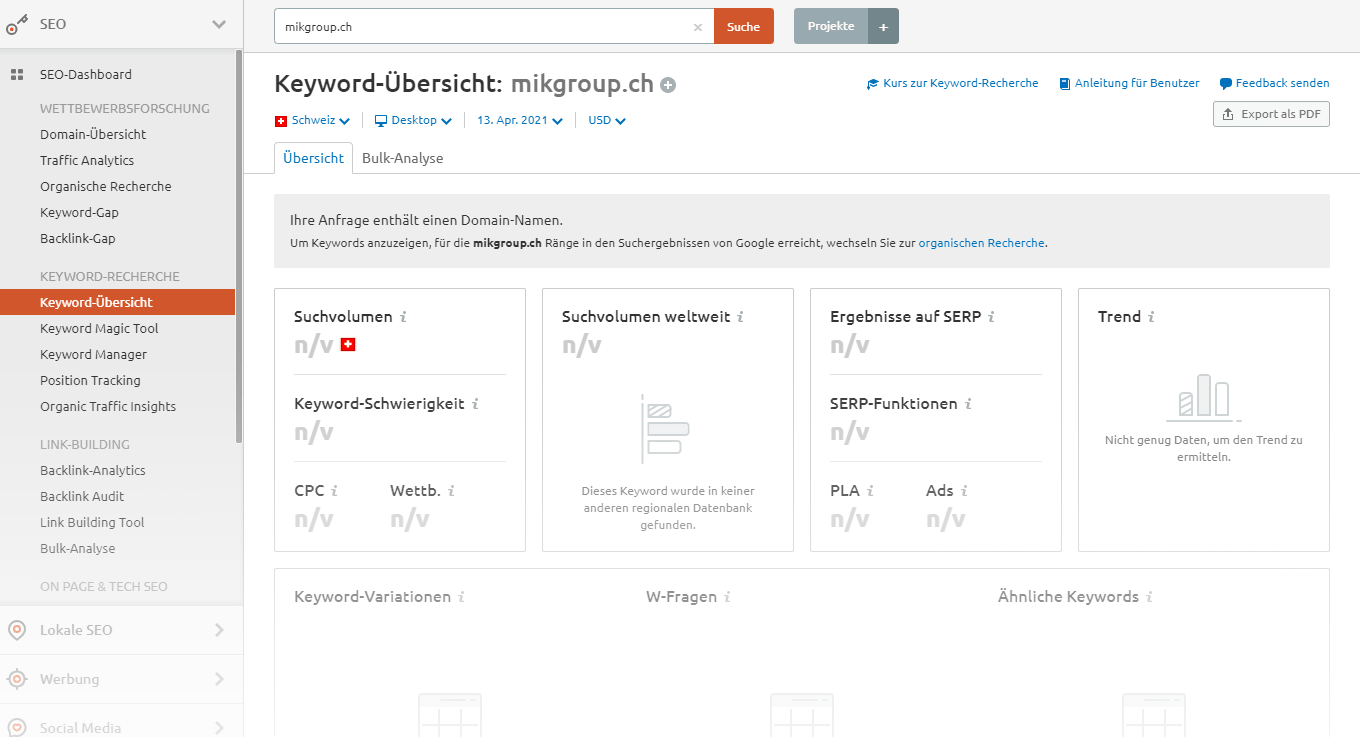This screenshot has width=1360, height=737.
Task: Collapse the SEO section chevron
Action: [x=219, y=25]
